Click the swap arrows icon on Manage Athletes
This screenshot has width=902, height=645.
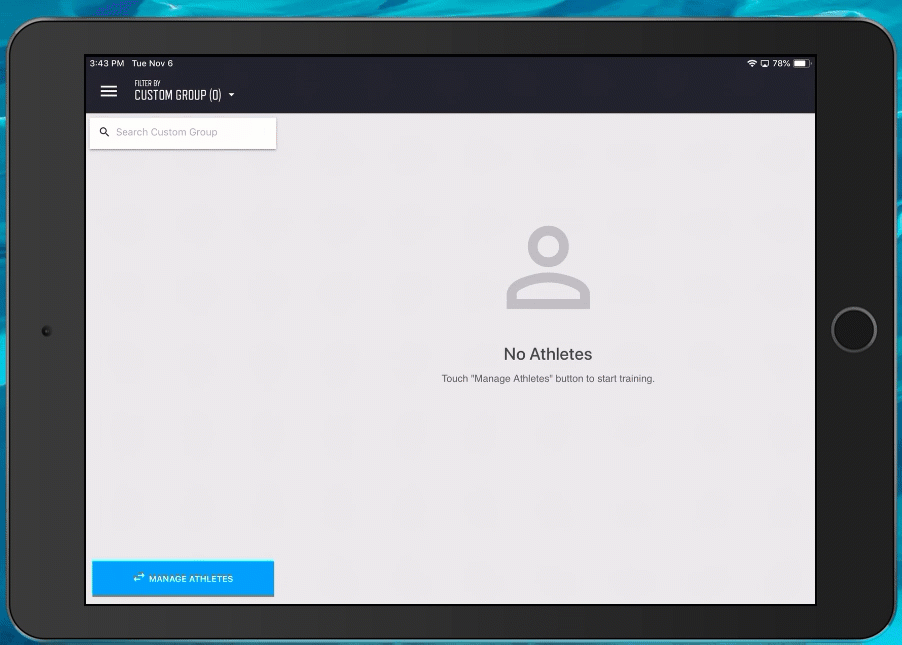coord(139,577)
